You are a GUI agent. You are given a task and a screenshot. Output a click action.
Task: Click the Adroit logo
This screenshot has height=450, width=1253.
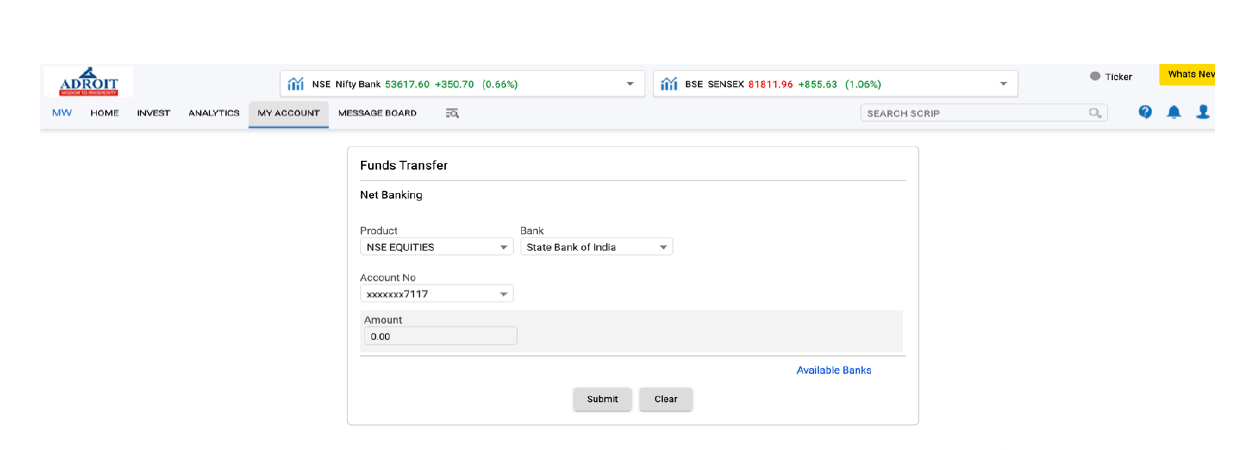point(89,82)
